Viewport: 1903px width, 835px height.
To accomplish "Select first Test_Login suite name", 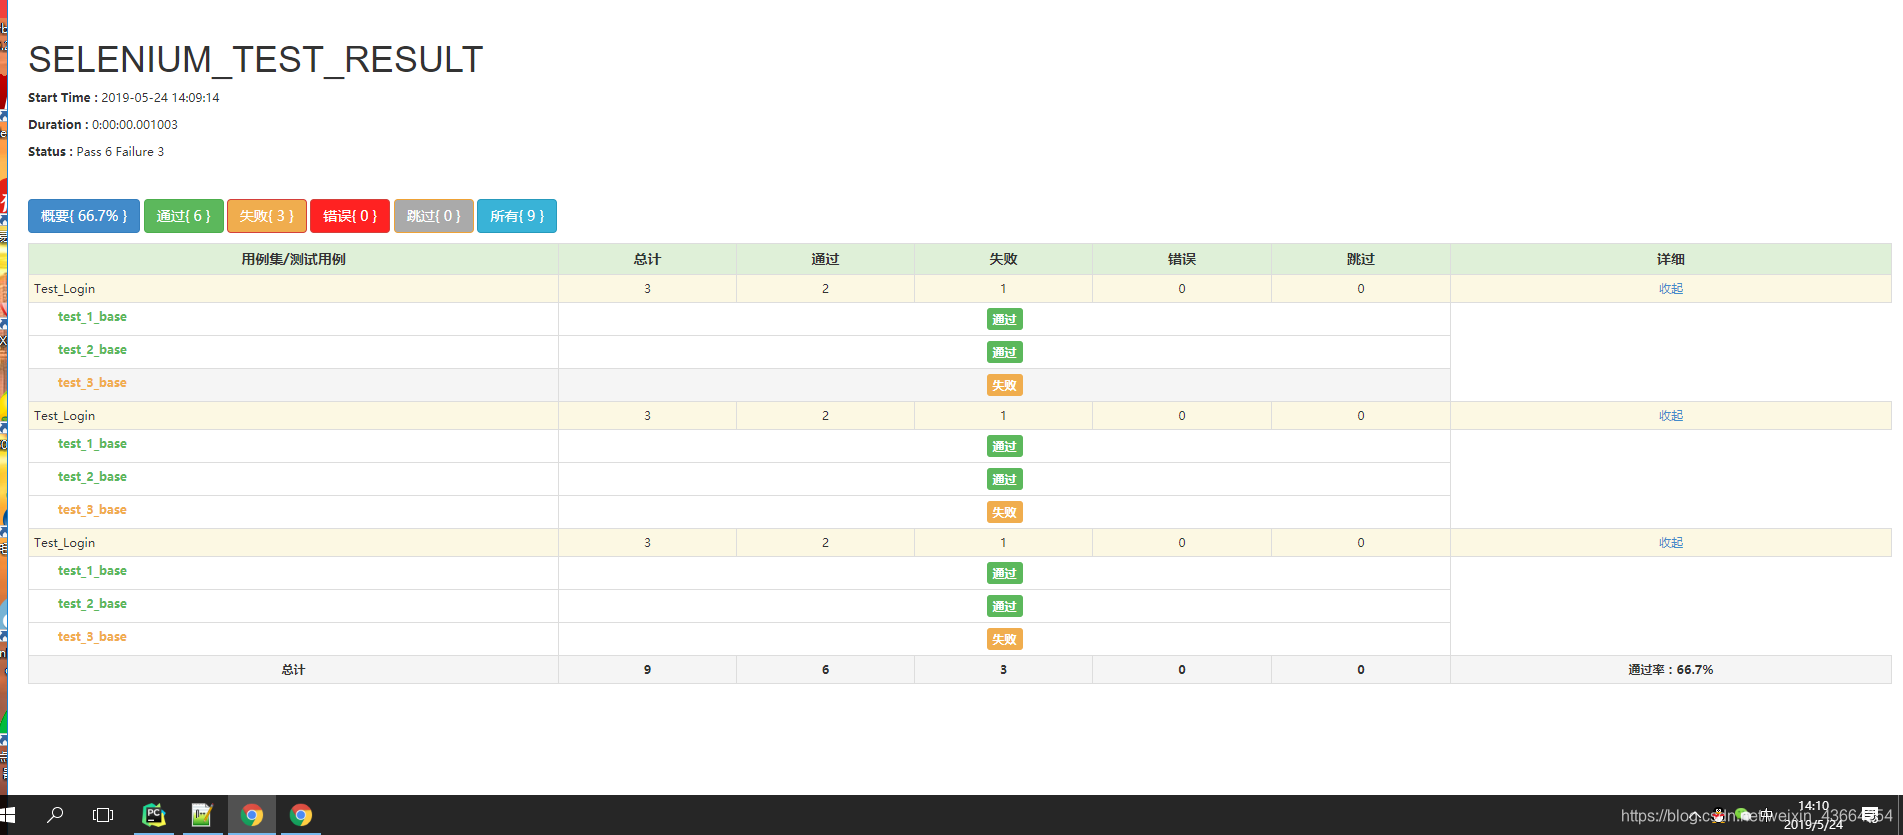I will tap(64, 289).
